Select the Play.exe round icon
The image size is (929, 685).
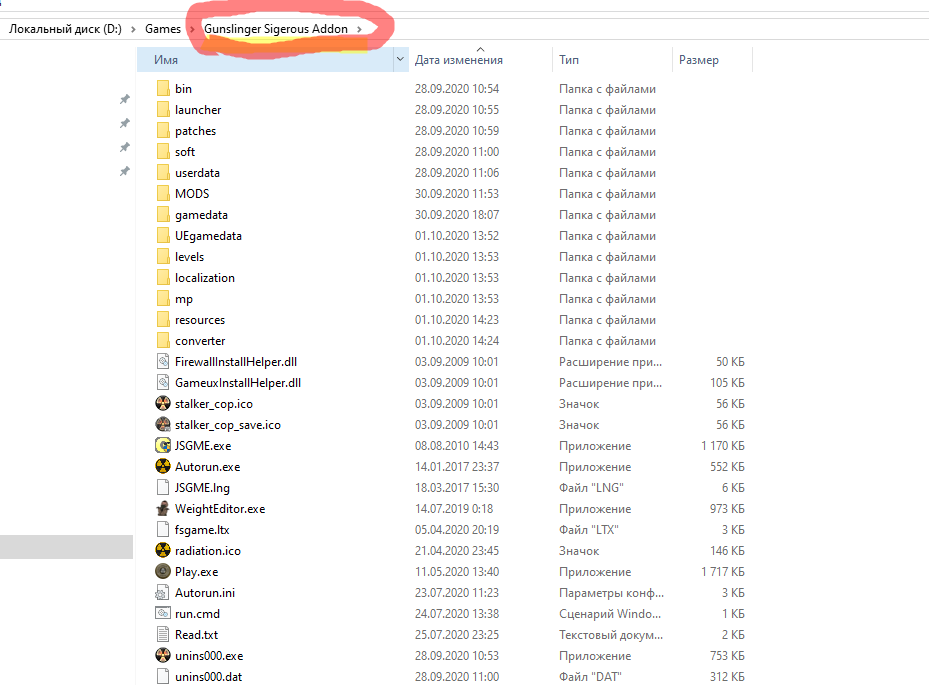(163, 571)
